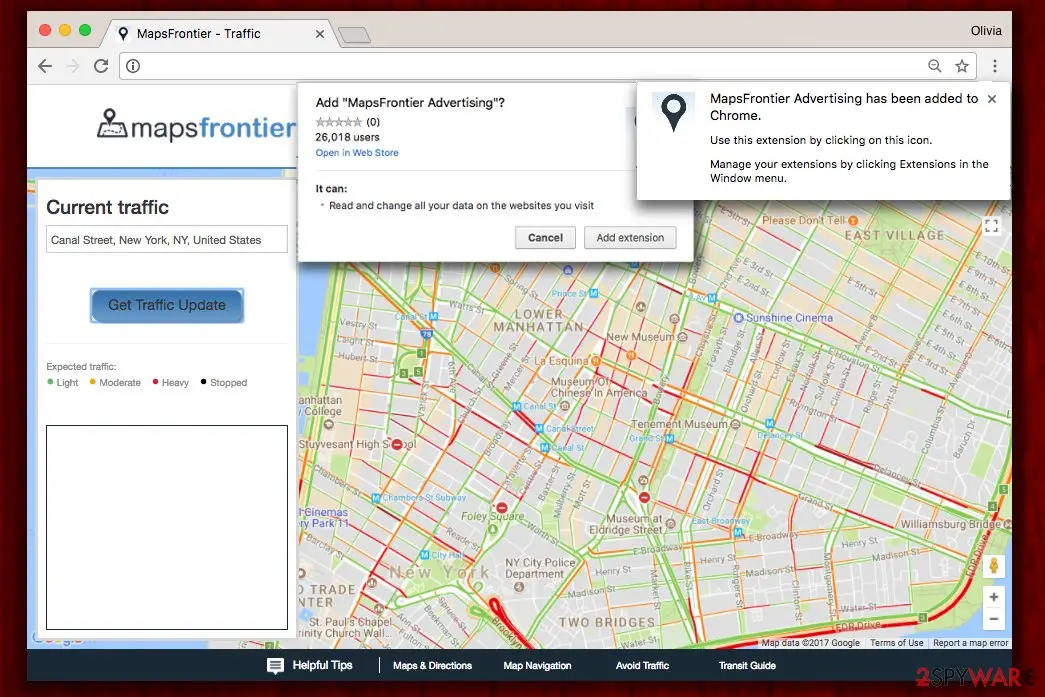Click the Helpful Tips chat icon

275,666
